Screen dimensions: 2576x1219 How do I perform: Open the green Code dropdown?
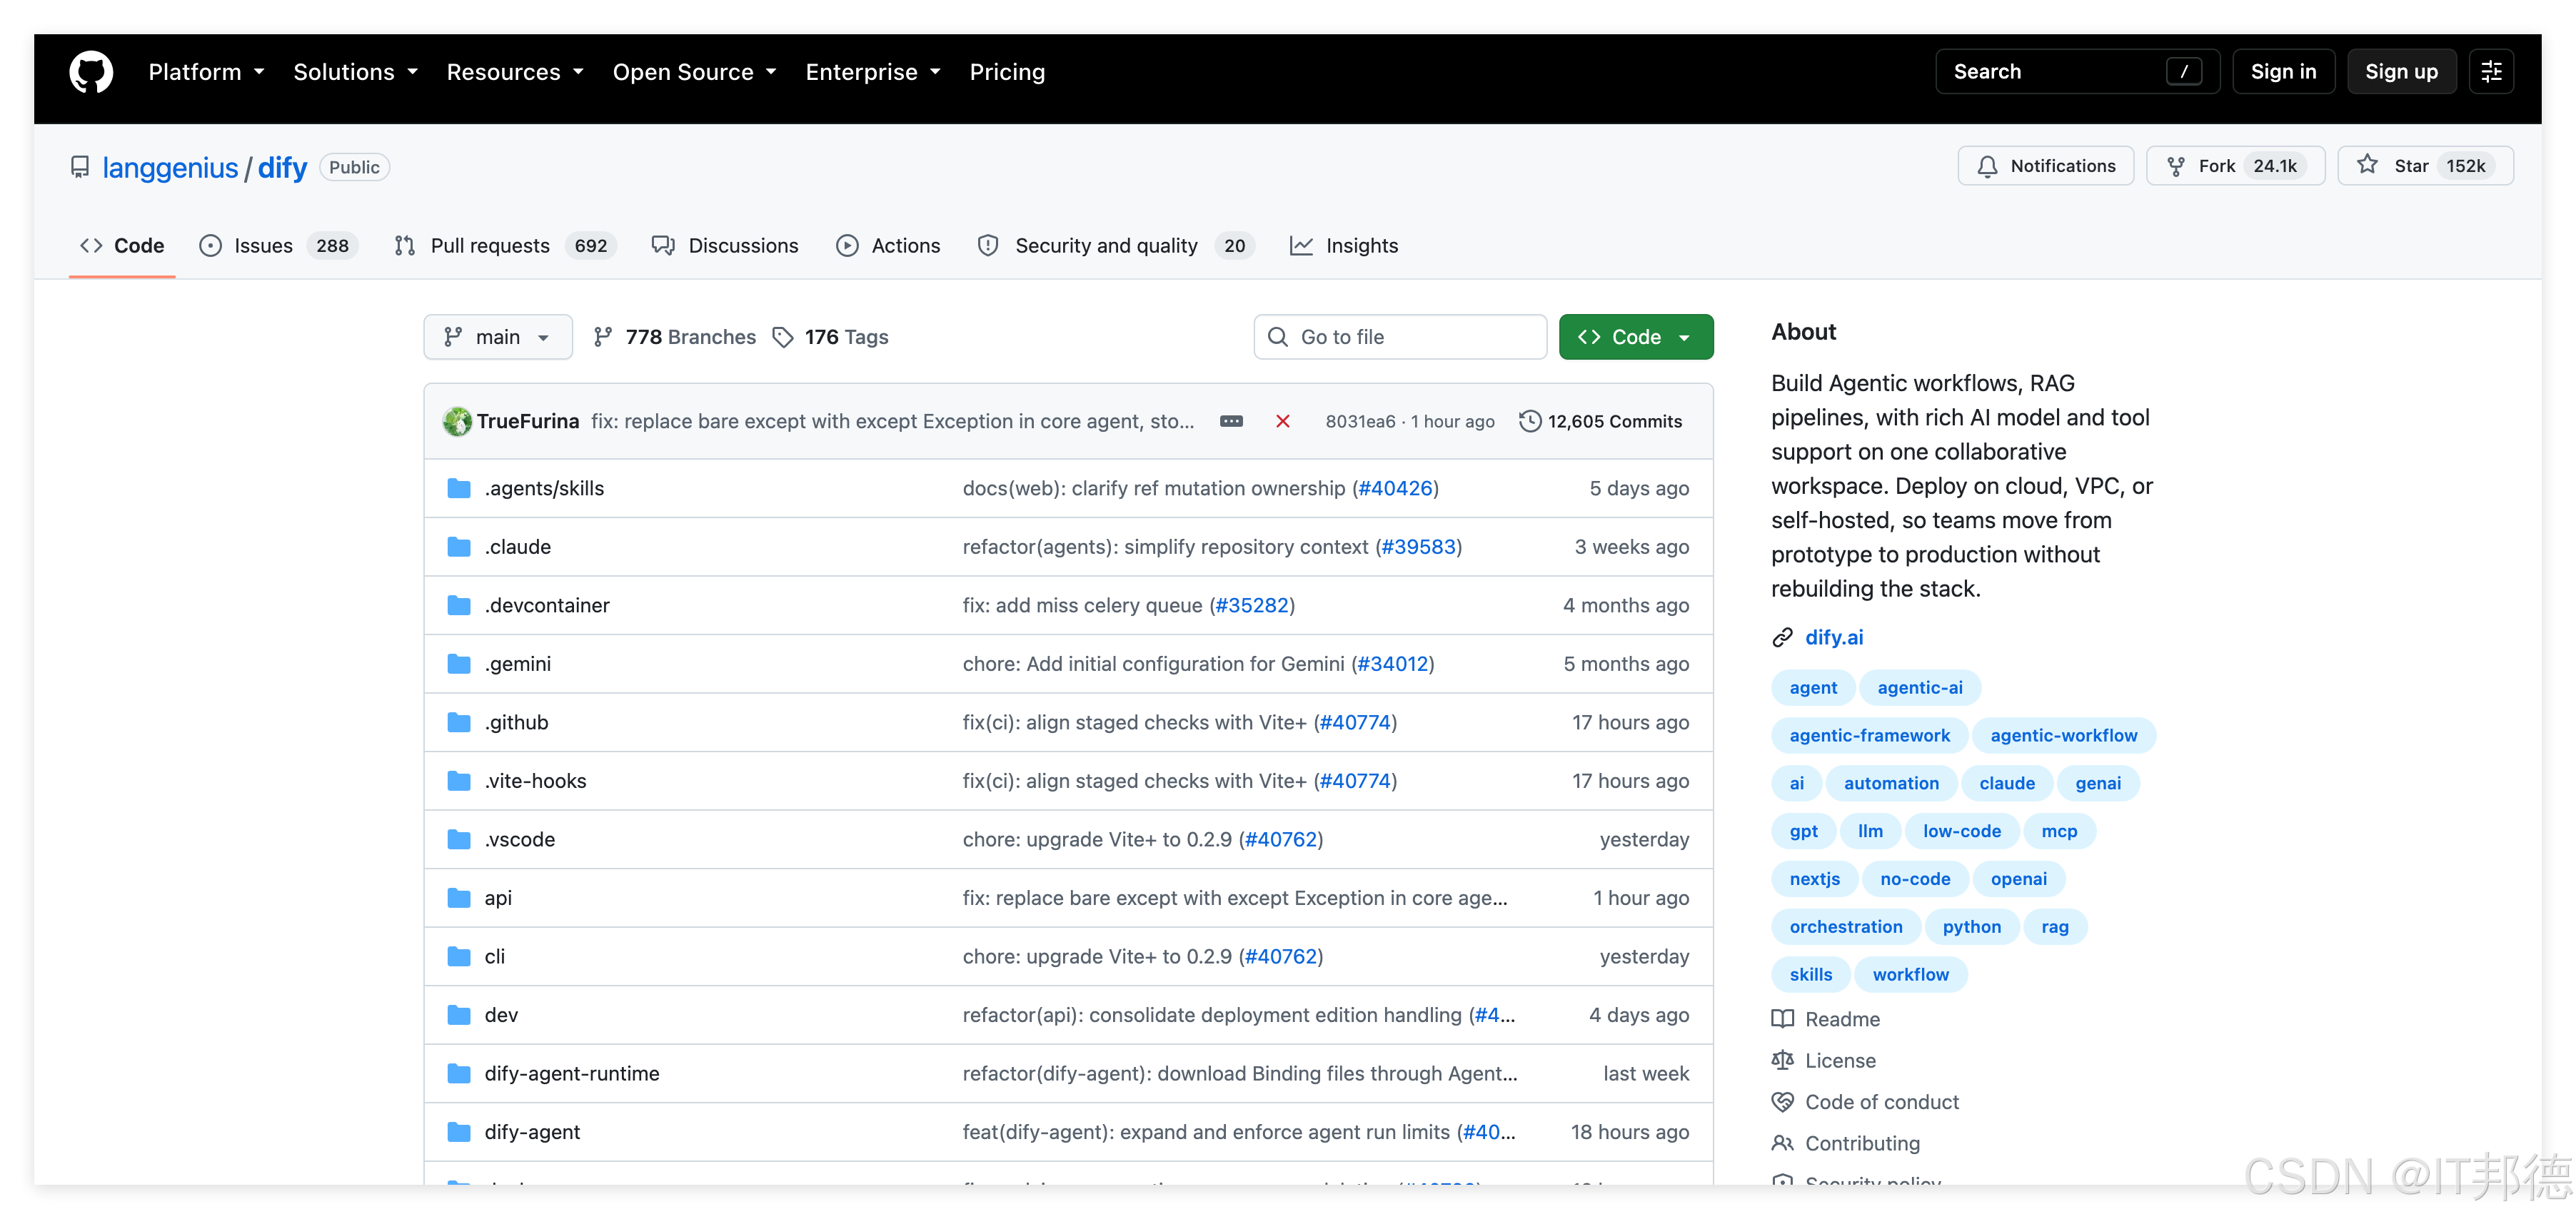1636,337
